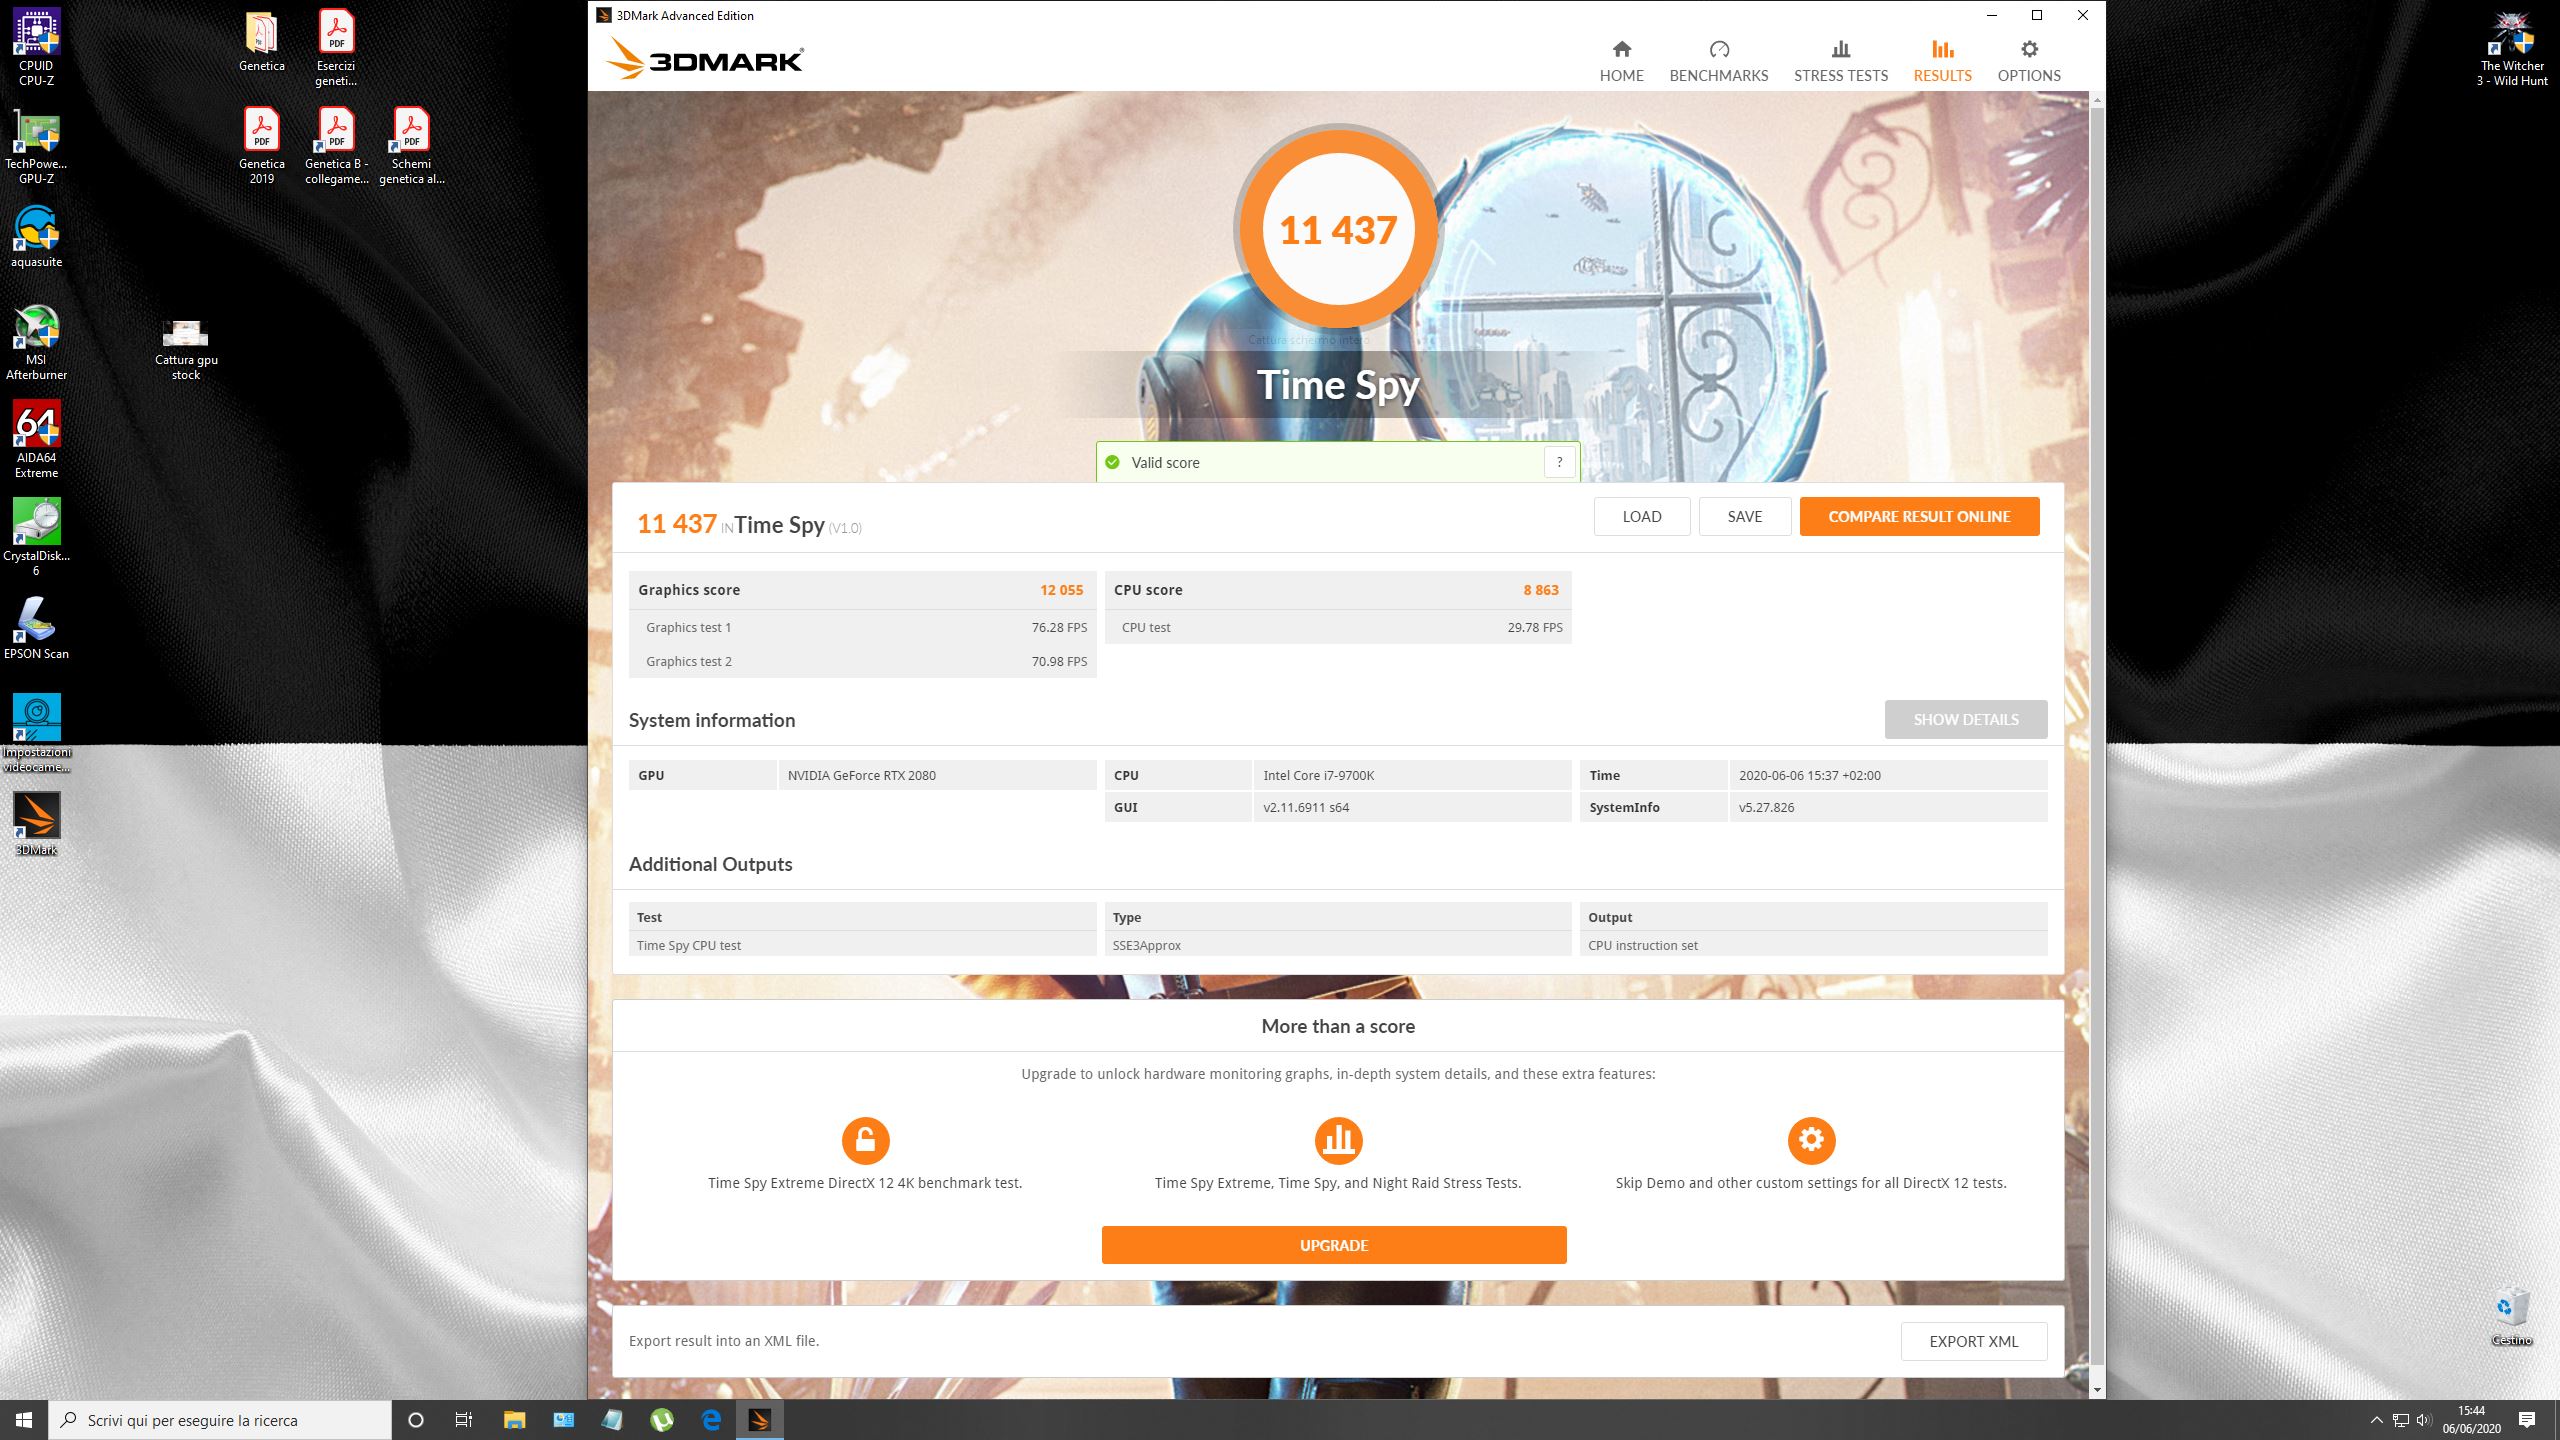This screenshot has width=2560, height=1440.
Task: Click the orange UPGRADE button
Action: [x=1333, y=1244]
